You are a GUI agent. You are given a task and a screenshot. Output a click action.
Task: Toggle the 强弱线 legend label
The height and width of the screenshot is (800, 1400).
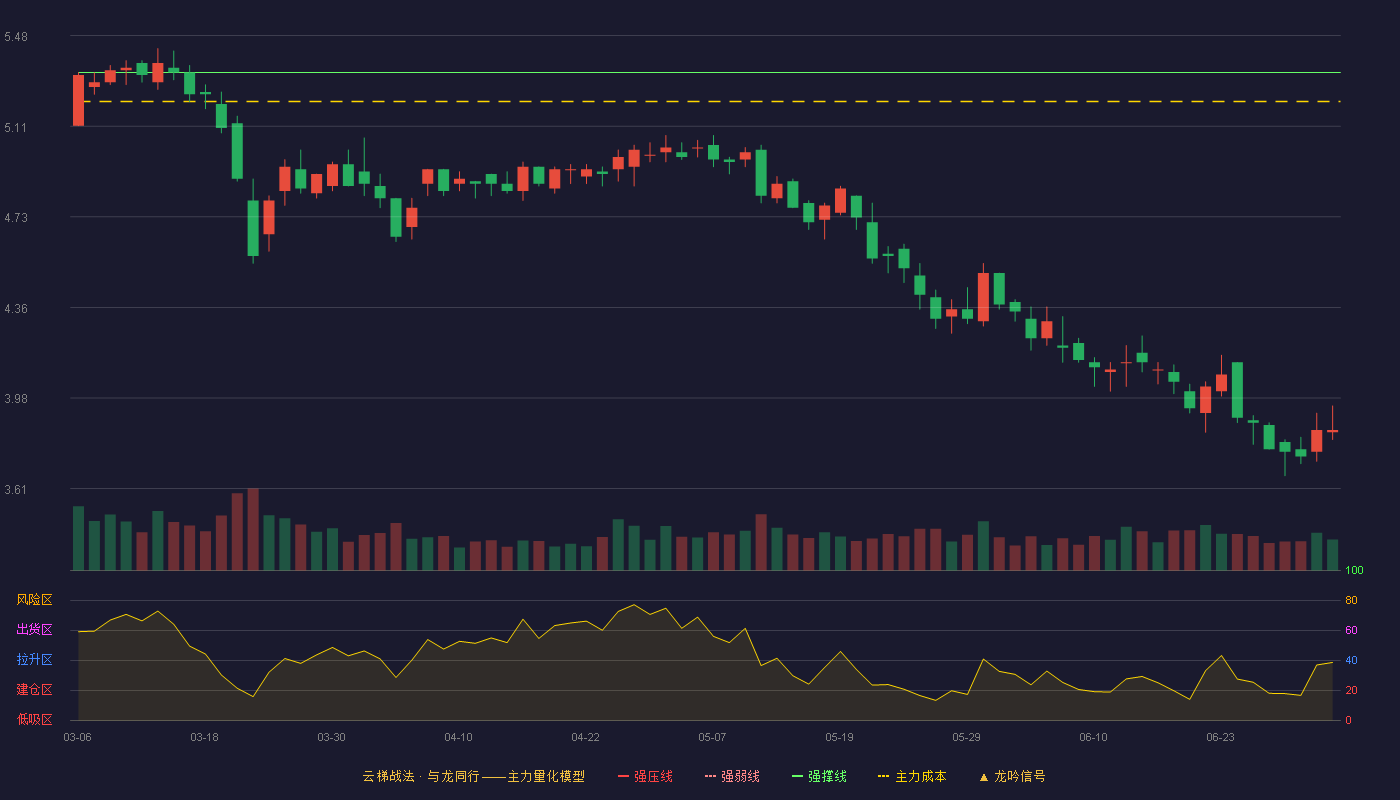click(740, 776)
